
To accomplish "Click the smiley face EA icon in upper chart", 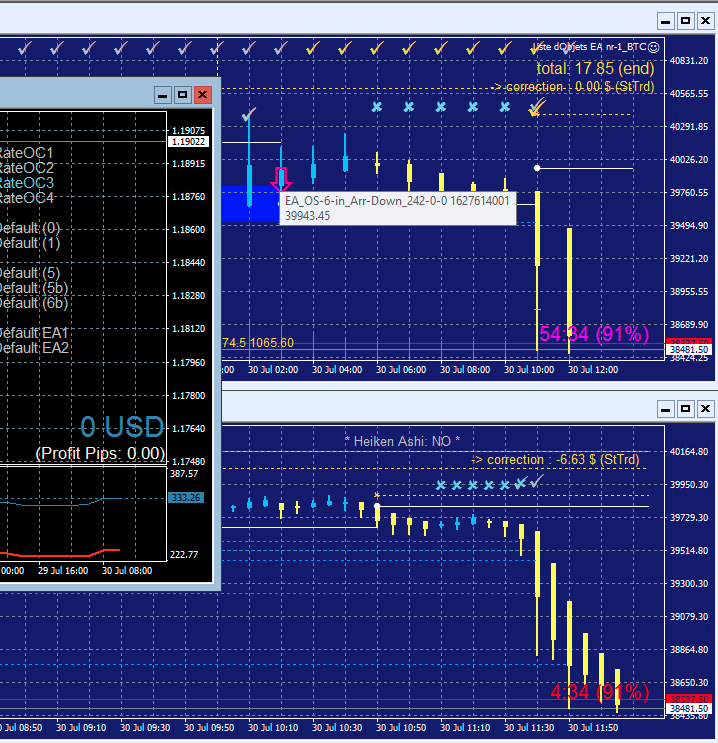I will (x=653, y=47).
